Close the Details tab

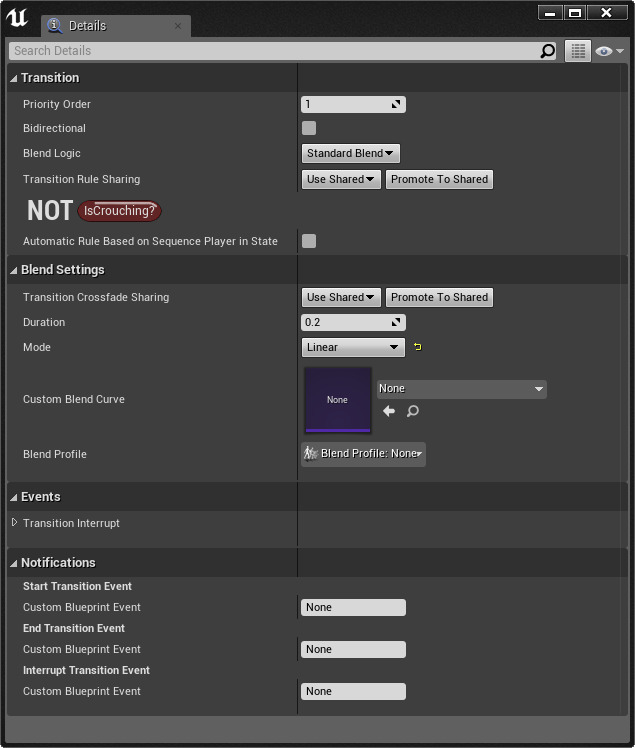tap(178, 26)
